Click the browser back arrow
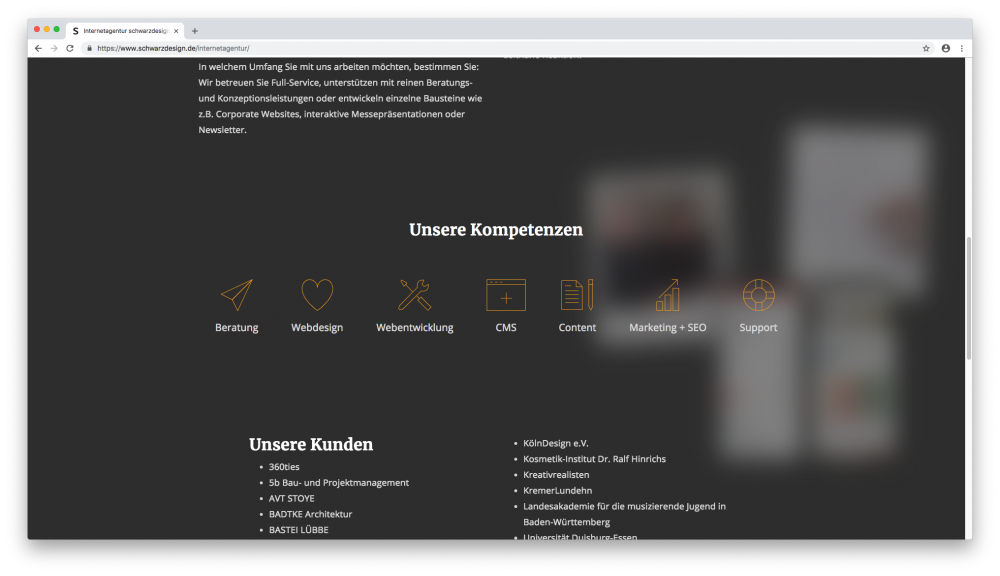Viewport: 1000px width, 576px height. click(x=37, y=47)
